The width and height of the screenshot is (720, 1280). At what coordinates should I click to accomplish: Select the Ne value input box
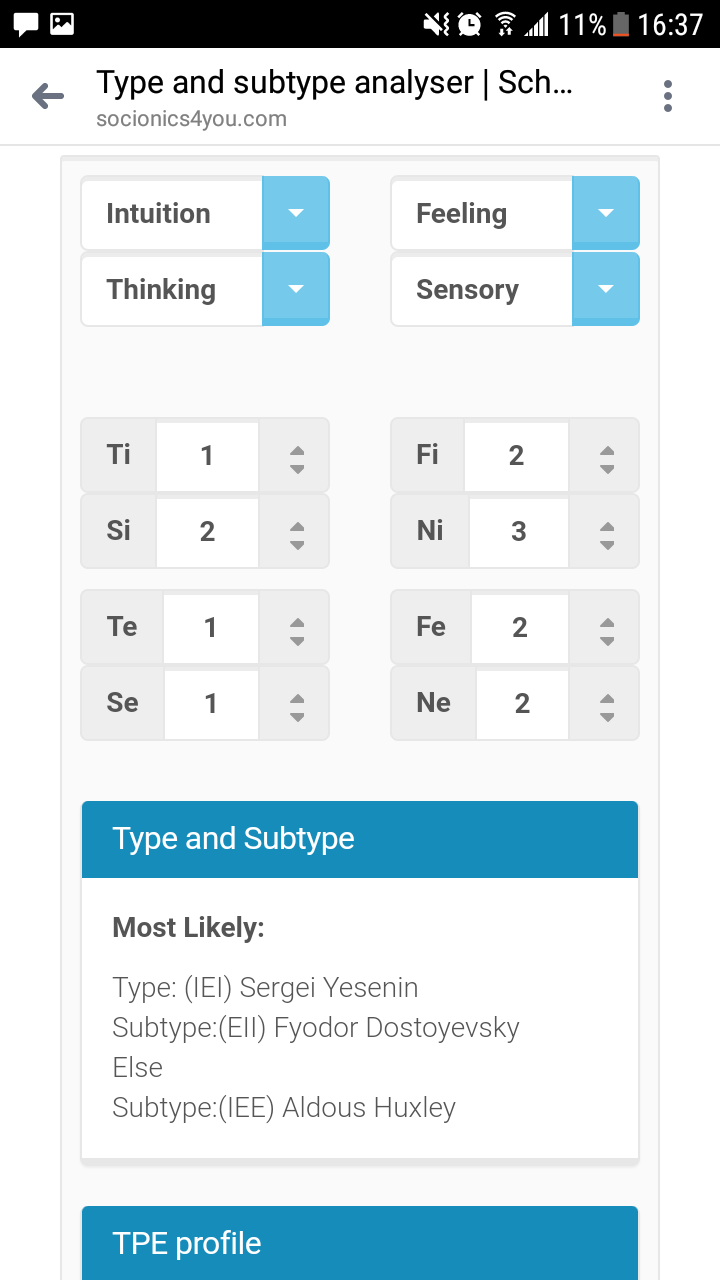point(522,704)
